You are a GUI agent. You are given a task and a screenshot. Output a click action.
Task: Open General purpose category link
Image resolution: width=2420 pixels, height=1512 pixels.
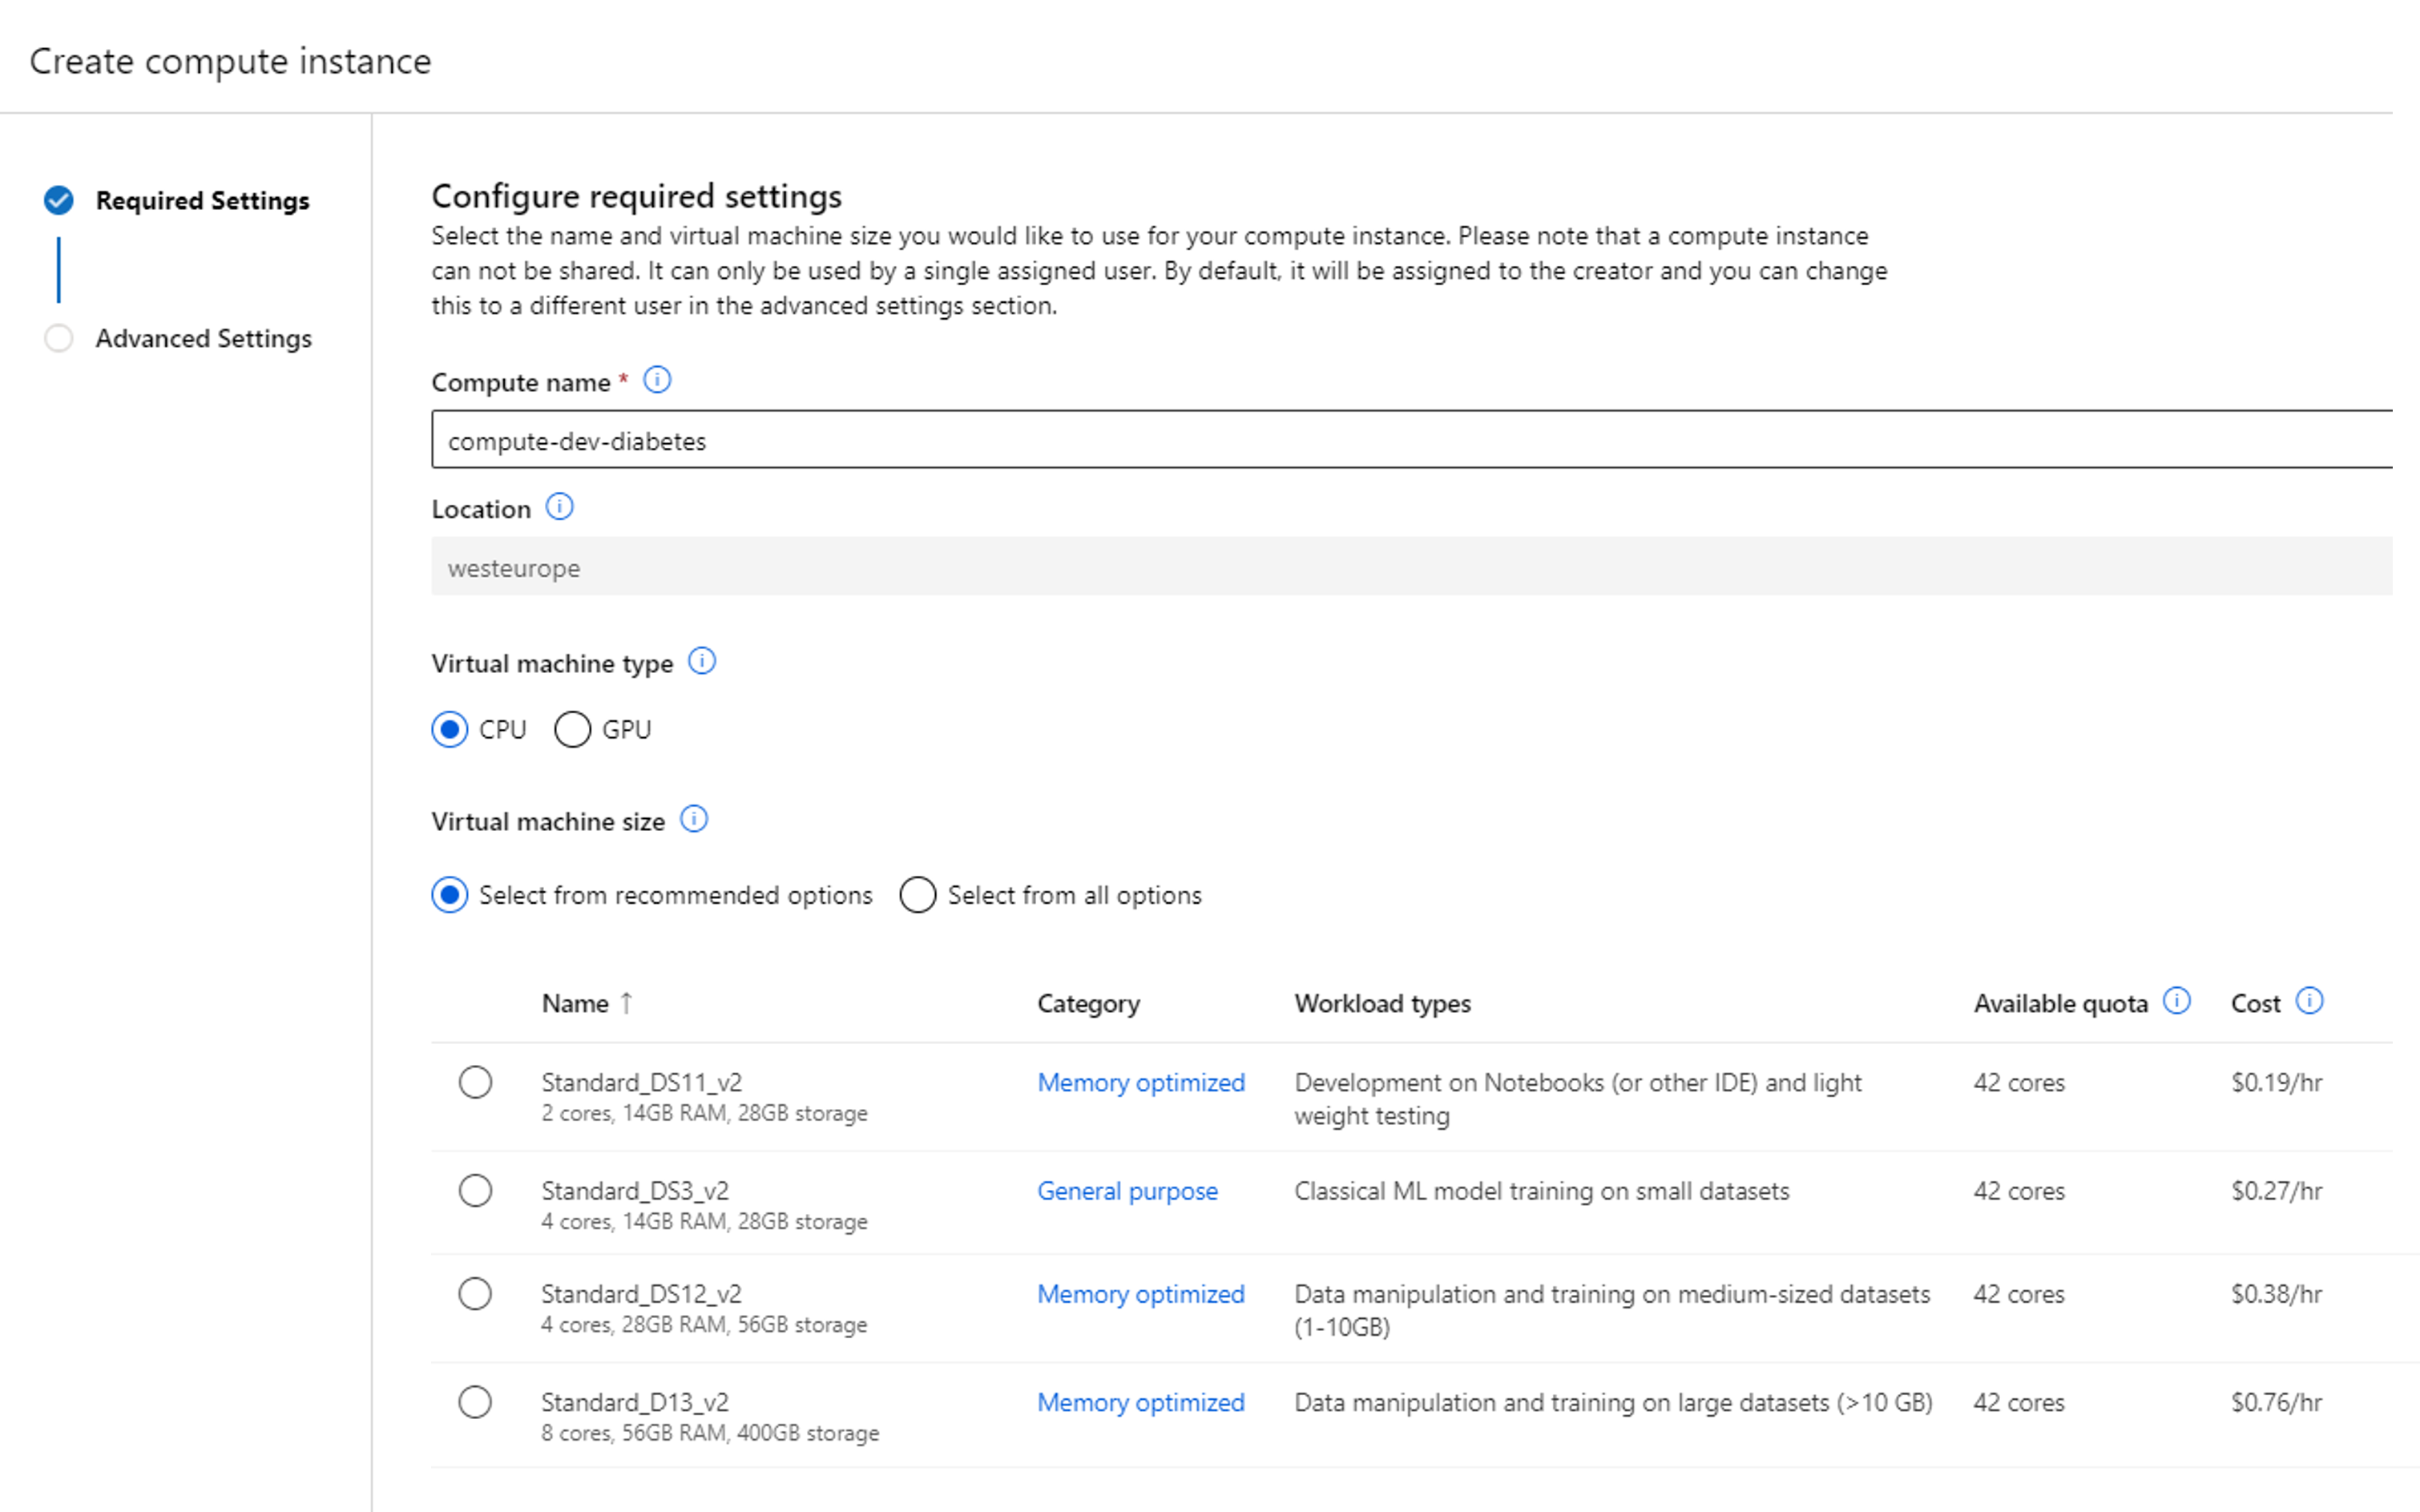(x=1127, y=1190)
